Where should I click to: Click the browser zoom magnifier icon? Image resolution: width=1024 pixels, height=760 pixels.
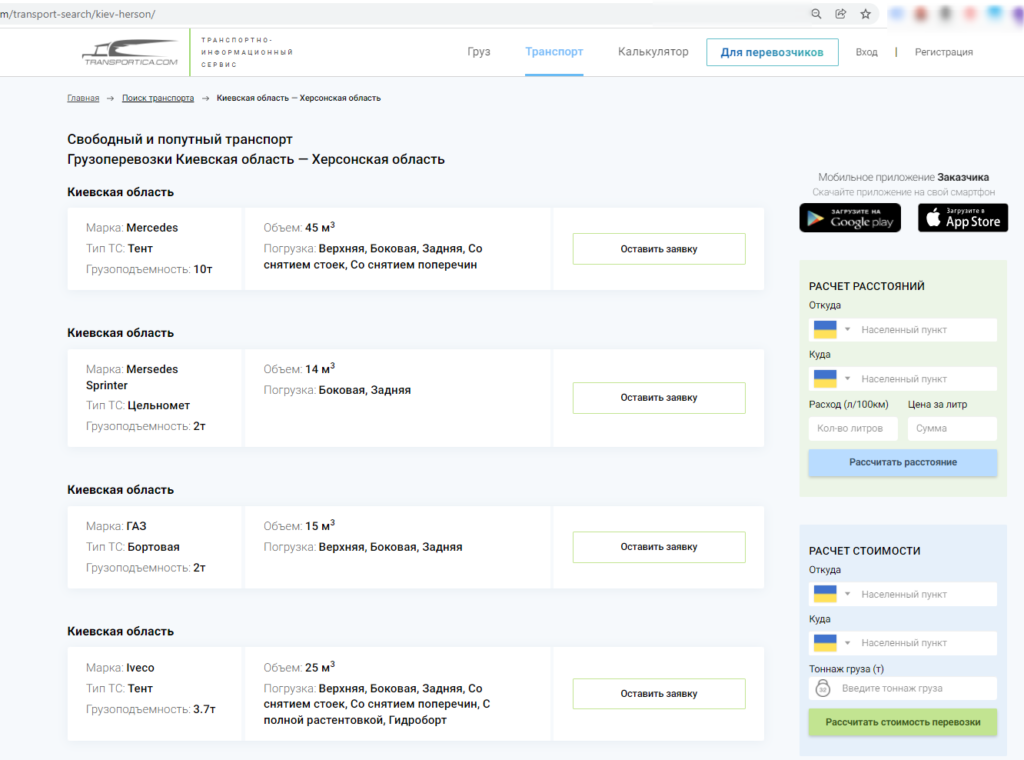816,14
